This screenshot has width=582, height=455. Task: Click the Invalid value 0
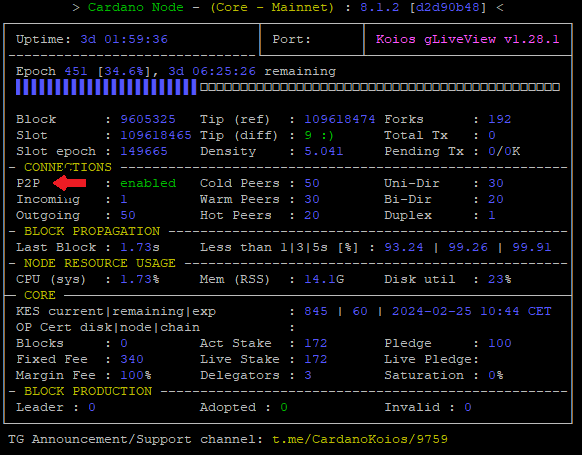tap(468, 407)
